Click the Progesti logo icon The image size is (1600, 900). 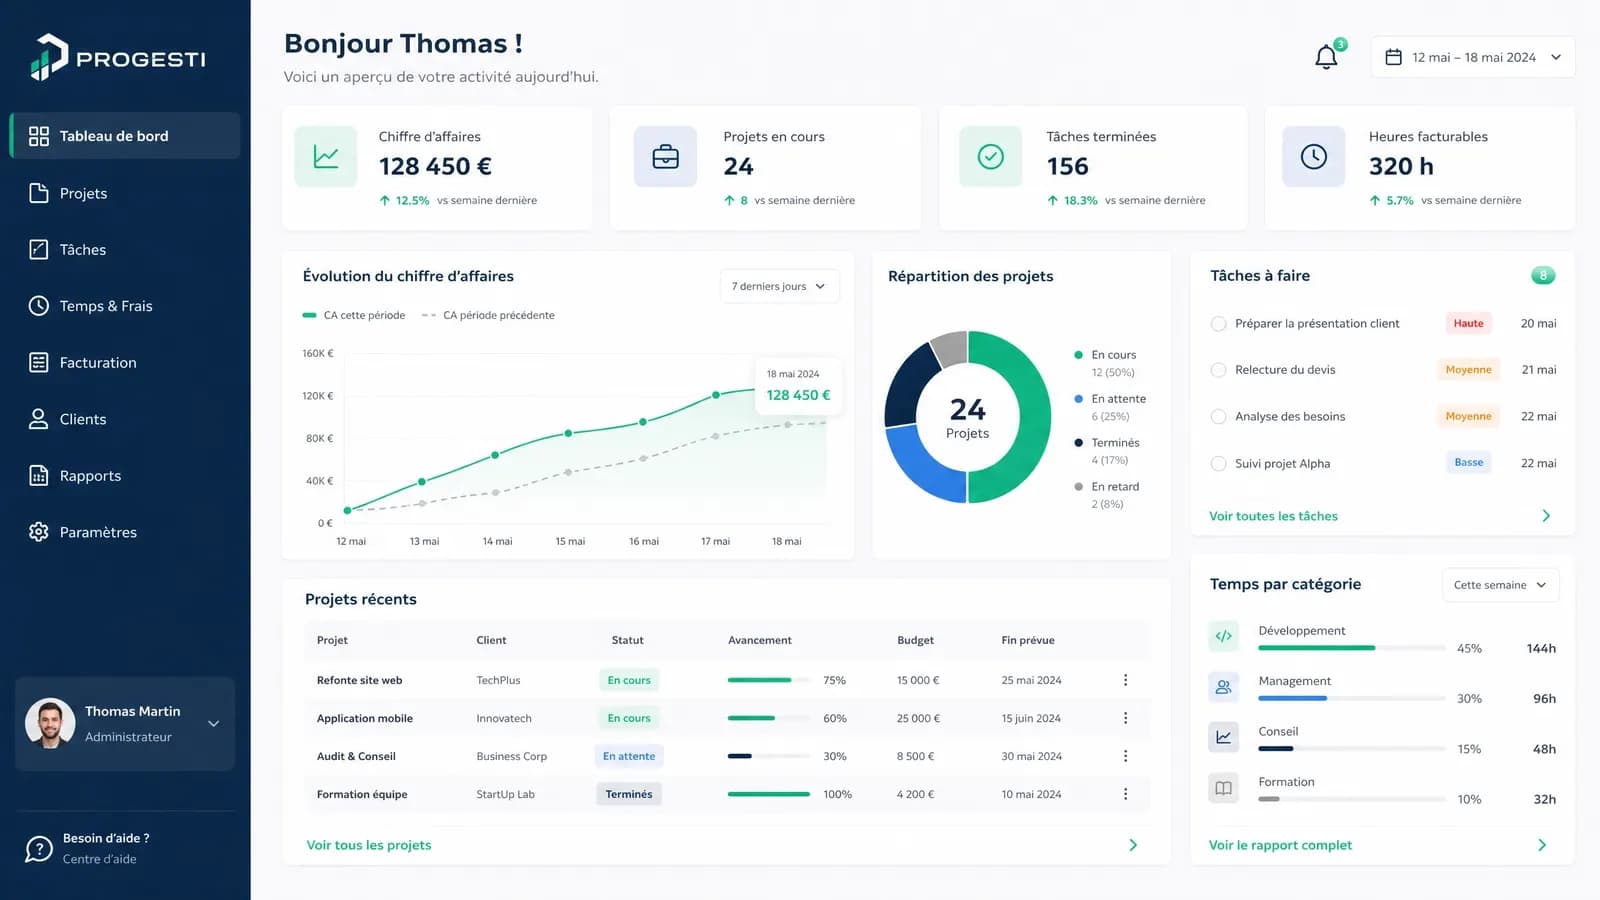(49, 57)
